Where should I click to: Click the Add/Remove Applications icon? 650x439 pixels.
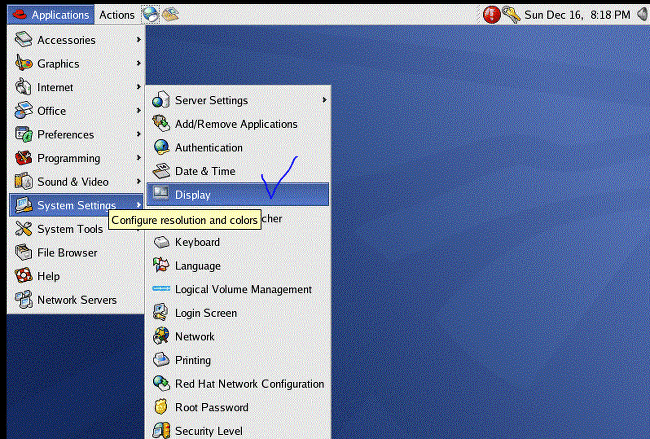click(x=161, y=124)
